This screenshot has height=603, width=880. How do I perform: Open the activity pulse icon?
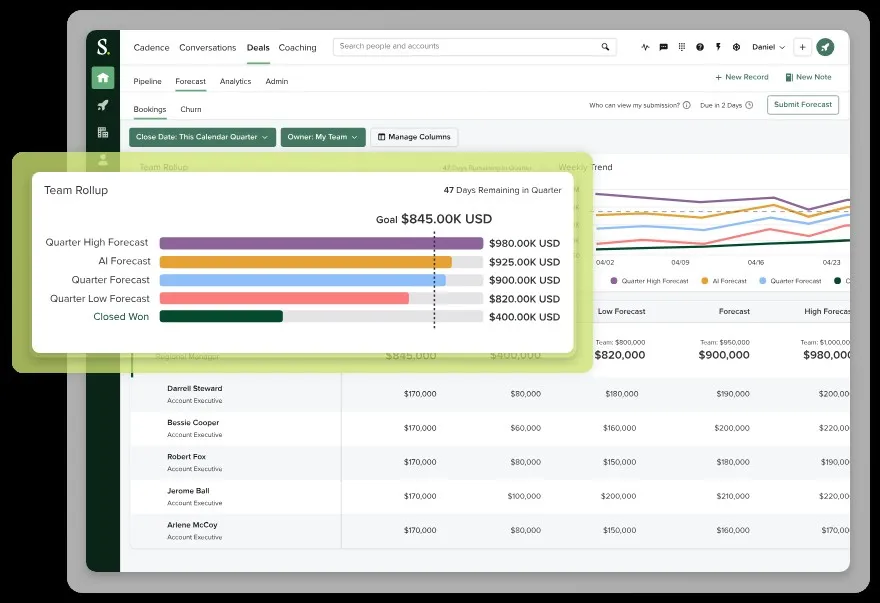[645, 47]
